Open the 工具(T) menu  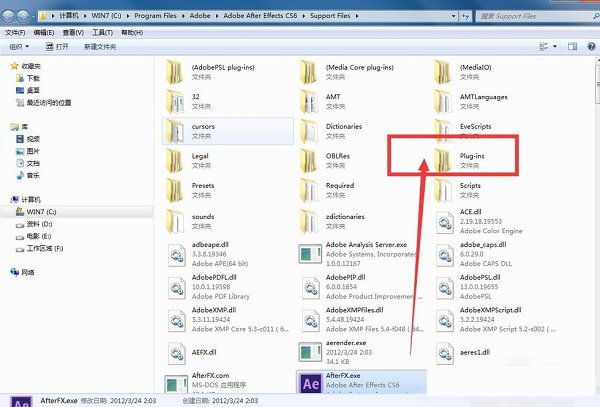click(x=103, y=33)
